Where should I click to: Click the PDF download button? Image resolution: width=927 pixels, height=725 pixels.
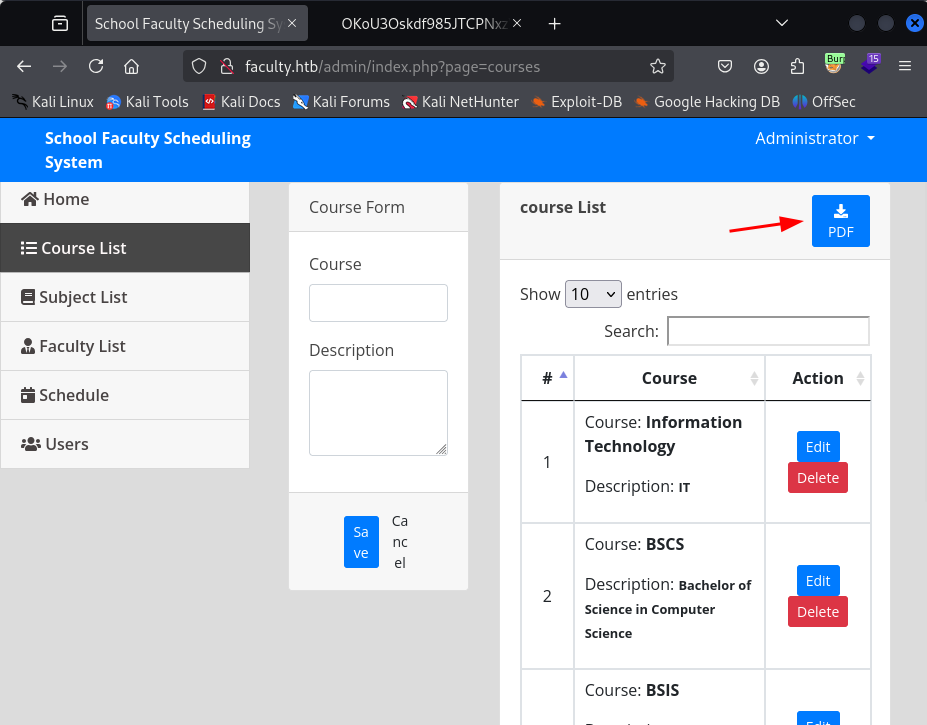(840, 221)
